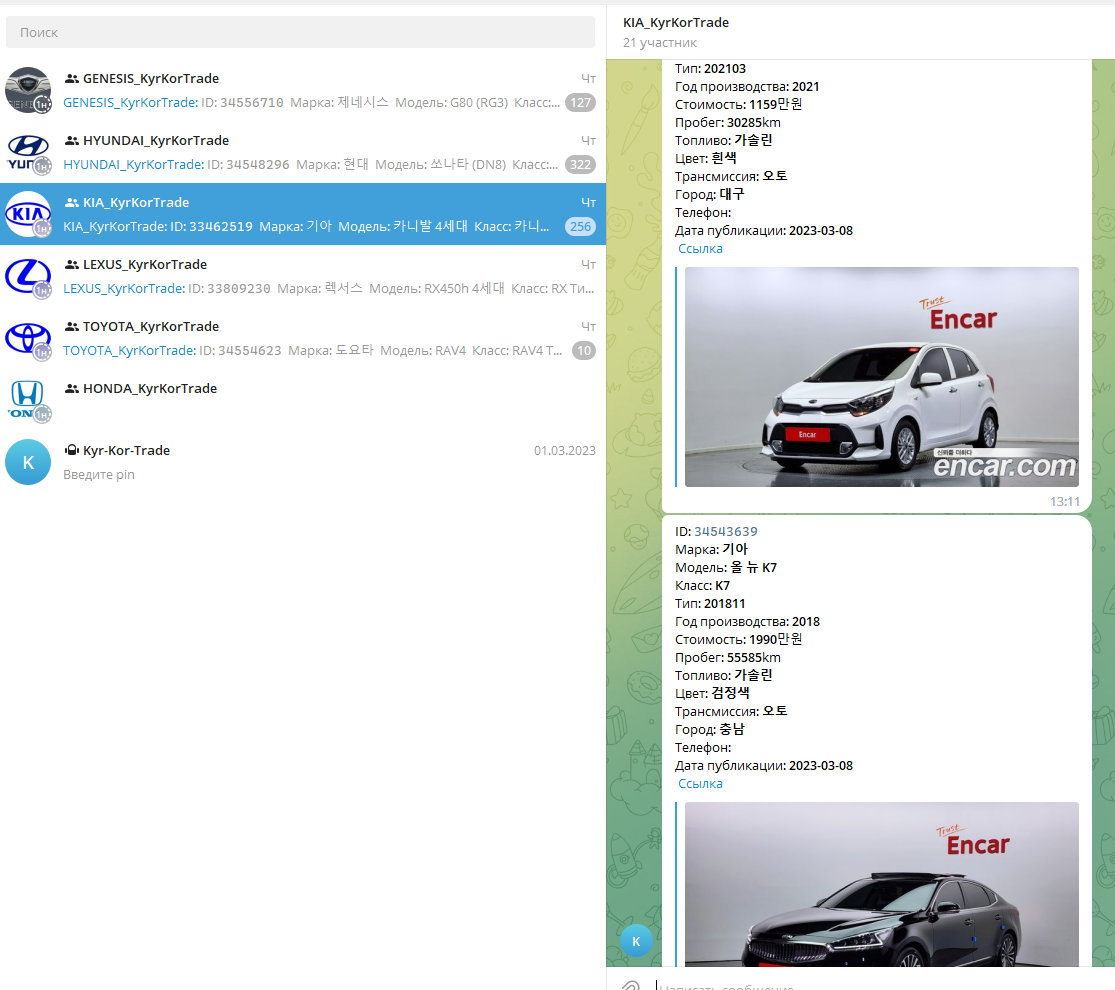Click the 01.03.2023 date on Kyr-Kor-Trade
Image resolution: width=1115 pixels, height=990 pixels.
tap(565, 450)
